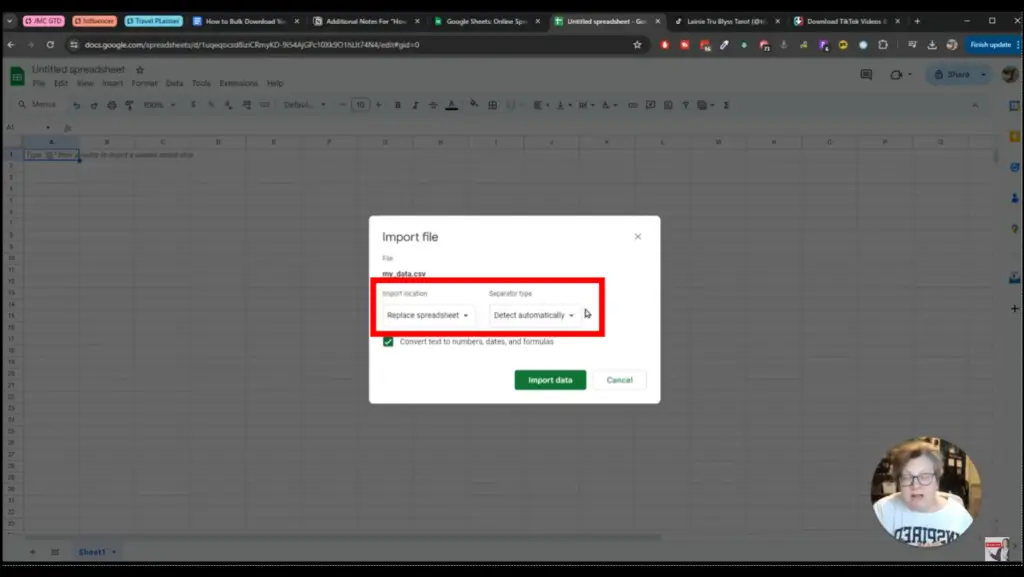The image size is (1024, 577).
Task: Open the Name box dropdown
Action: [48, 127]
